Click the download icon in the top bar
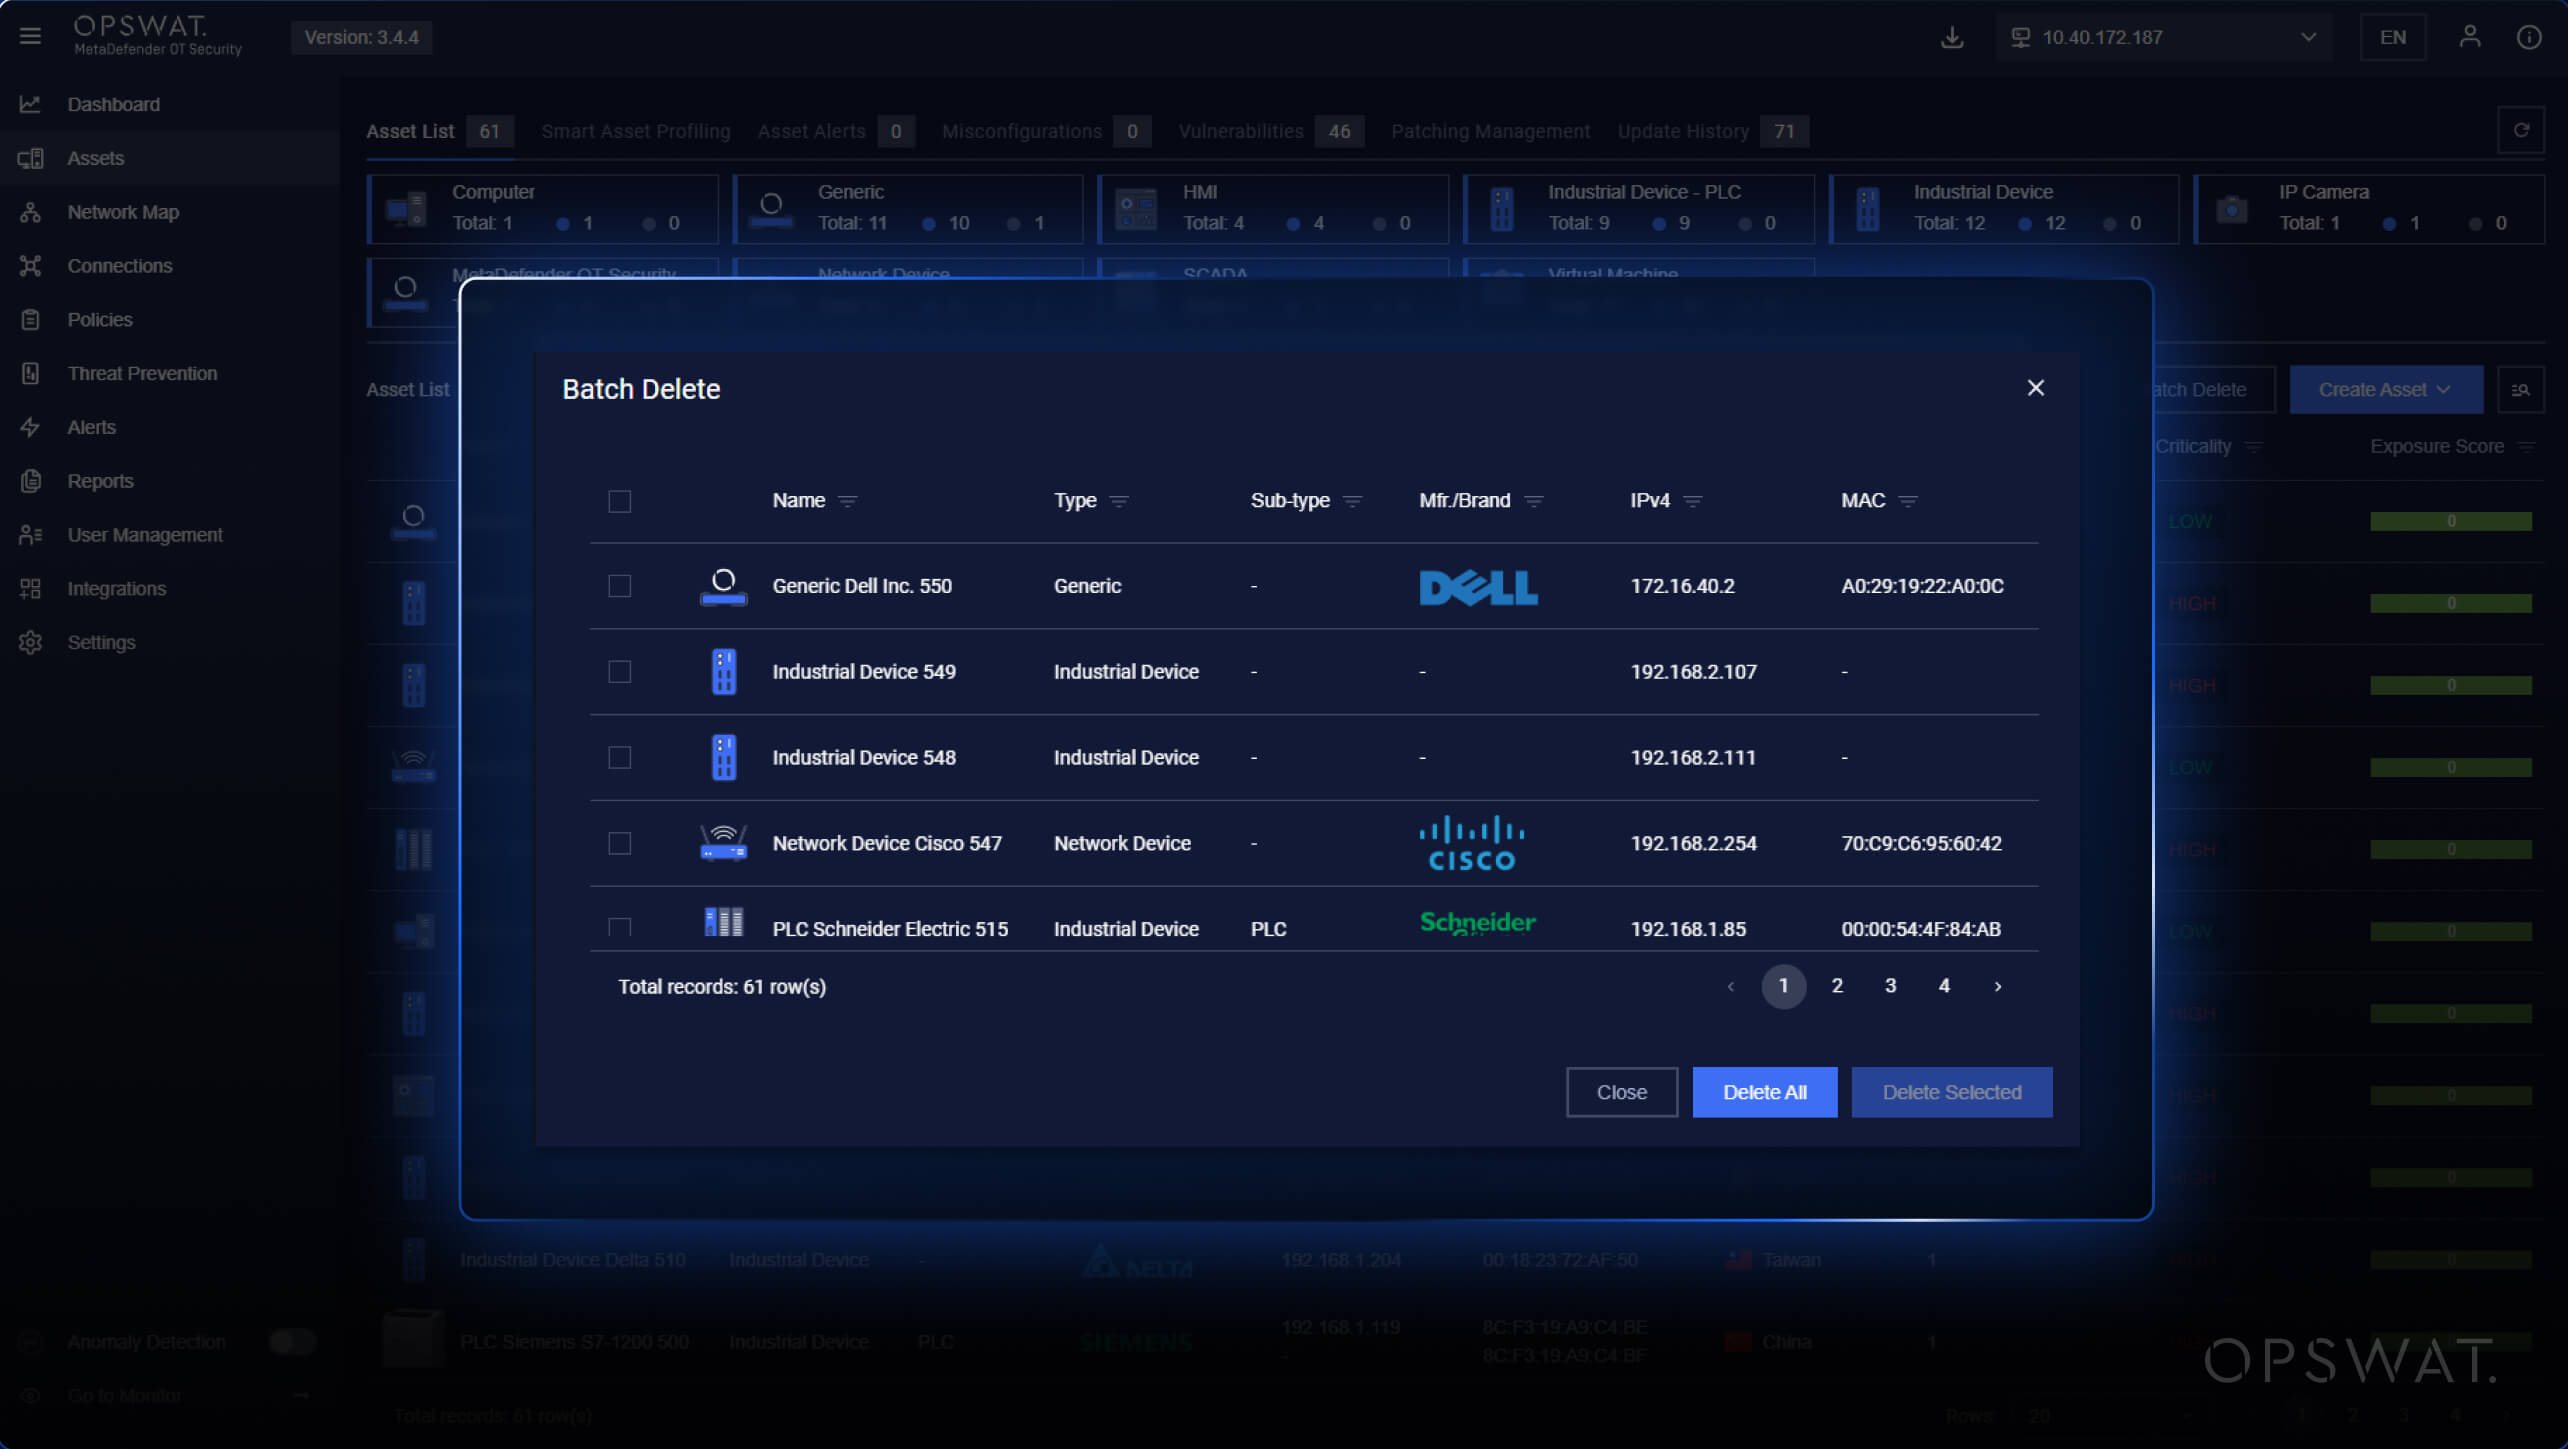This screenshot has height=1449, width=2568. coord(1953,36)
